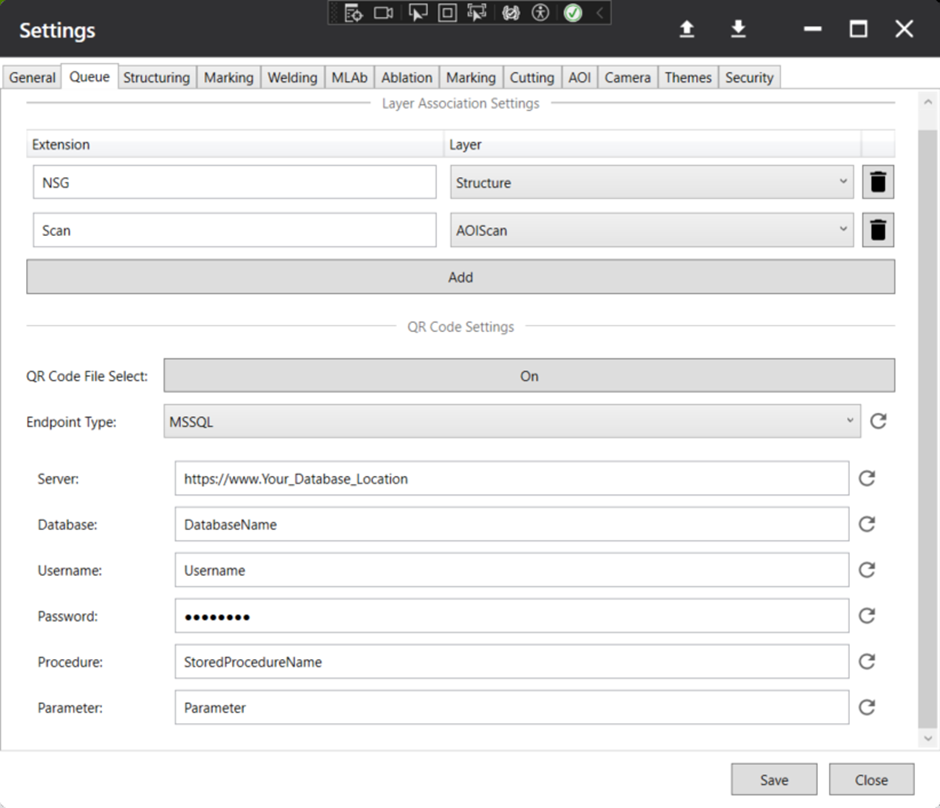Open the Endpoint Type MSSQL dropdown
940x808 pixels.
512,421
